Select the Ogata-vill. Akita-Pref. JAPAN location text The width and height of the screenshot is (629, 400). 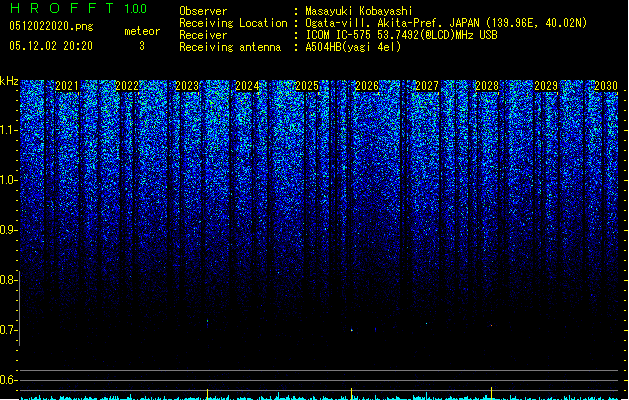446,23
